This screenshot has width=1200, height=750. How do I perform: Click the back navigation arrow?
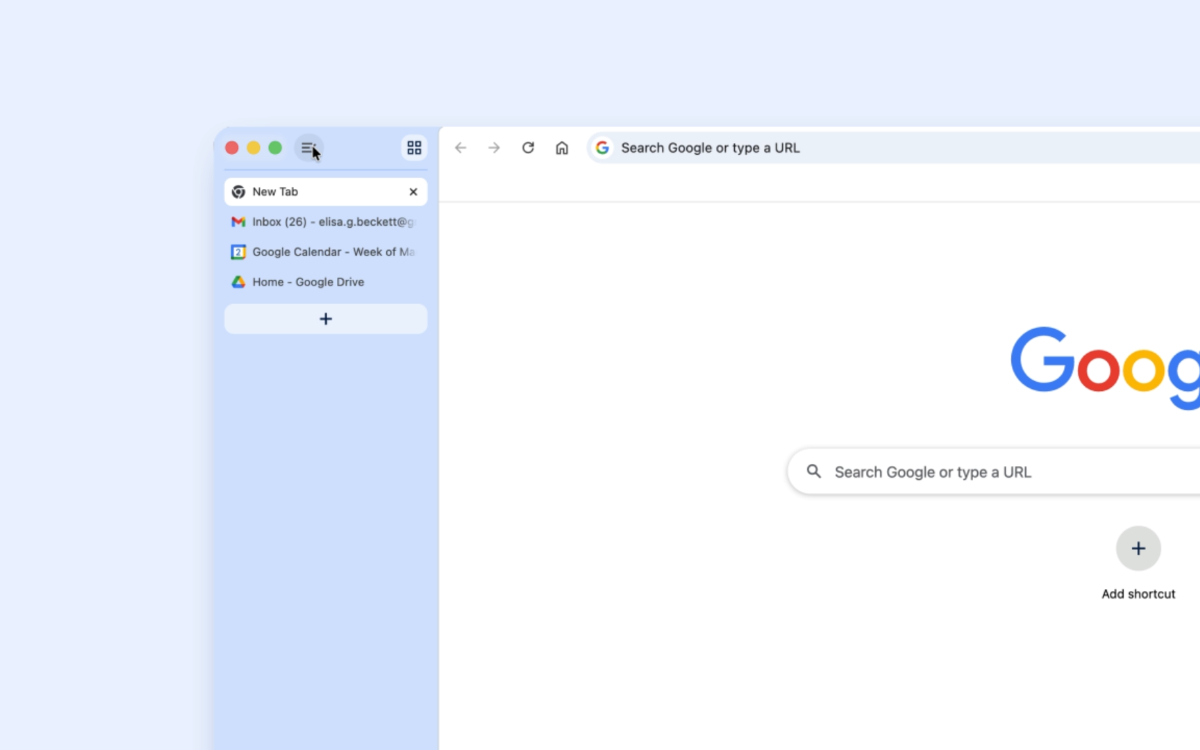460,147
